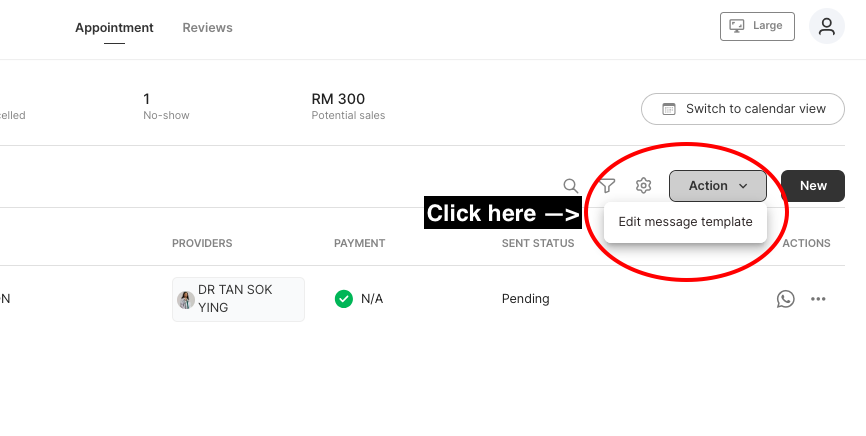Send WhatsApp message for Pending appointment

[x=785, y=299]
